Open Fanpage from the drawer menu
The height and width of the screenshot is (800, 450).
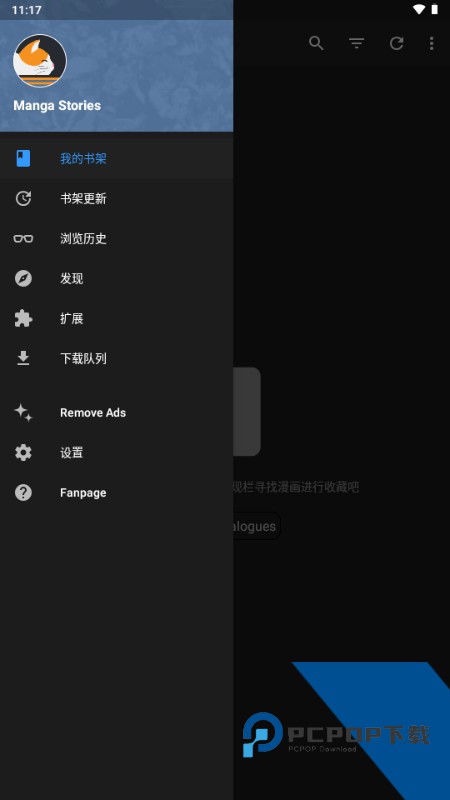click(116, 492)
